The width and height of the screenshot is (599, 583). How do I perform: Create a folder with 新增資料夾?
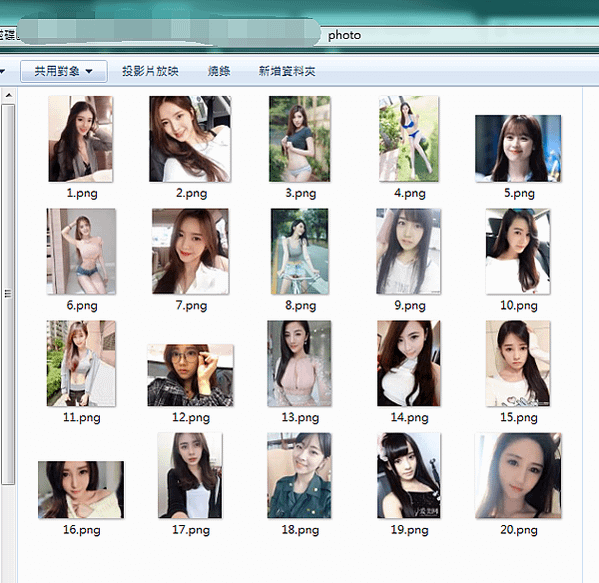click(x=287, y=71)
